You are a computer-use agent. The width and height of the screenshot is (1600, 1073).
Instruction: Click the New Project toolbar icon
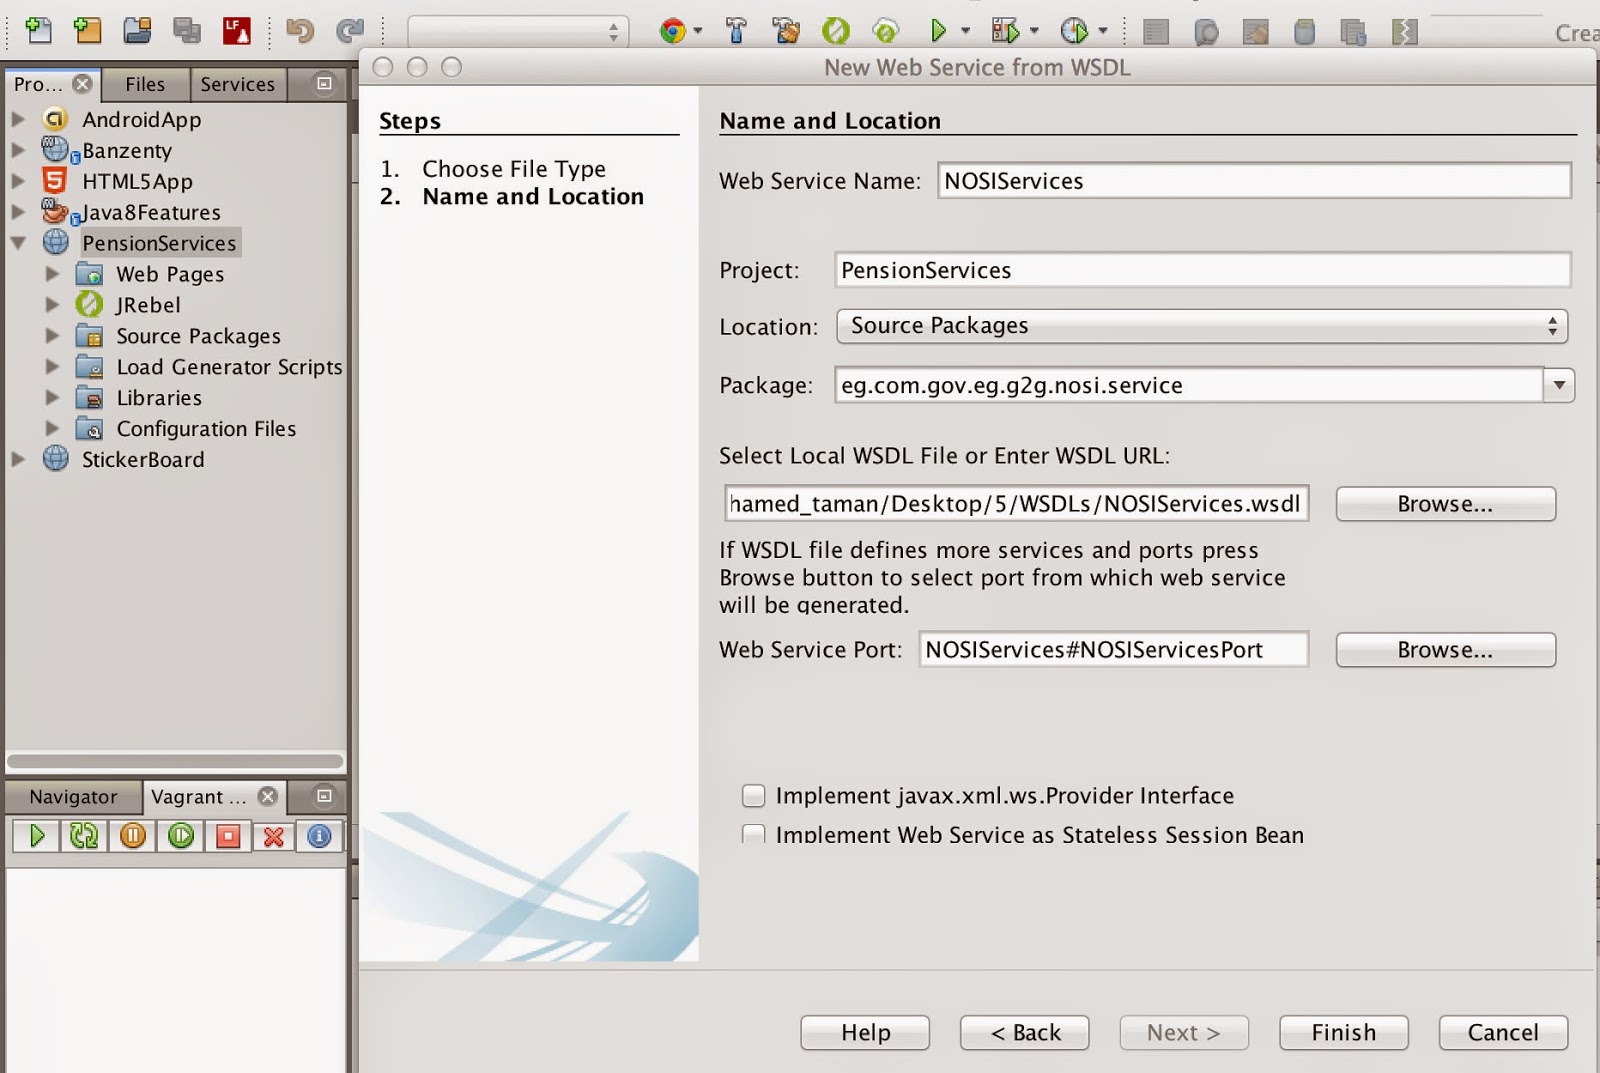87,30
